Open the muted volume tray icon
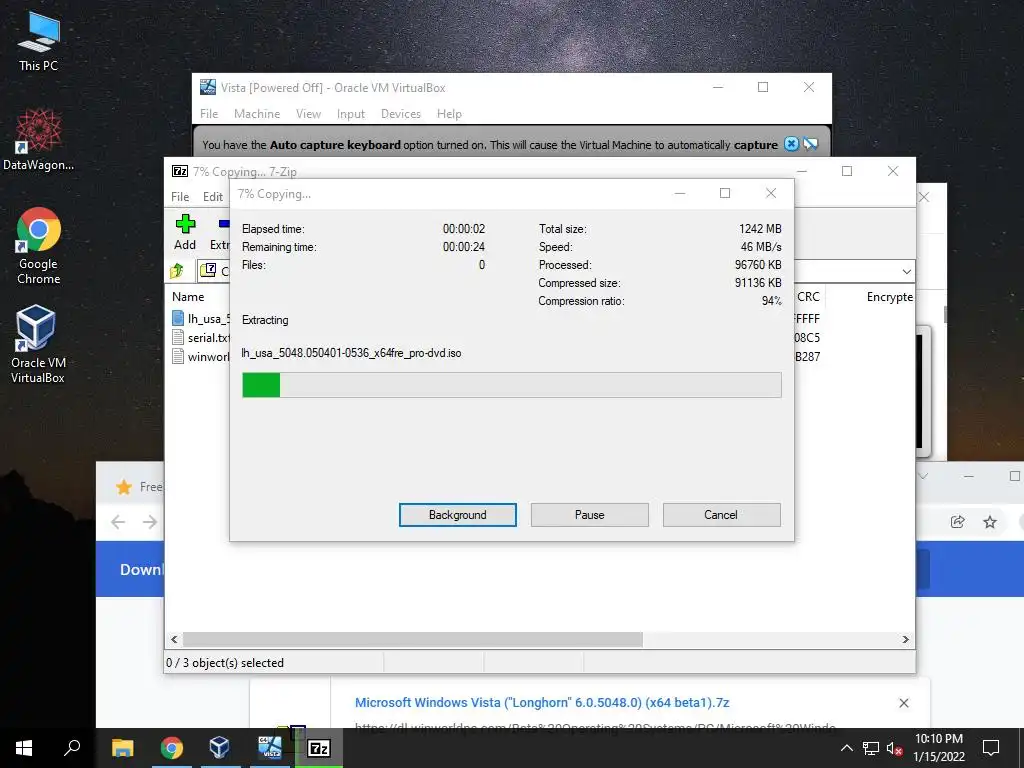This screenshot has height=768, width=1024. (895, 748)
